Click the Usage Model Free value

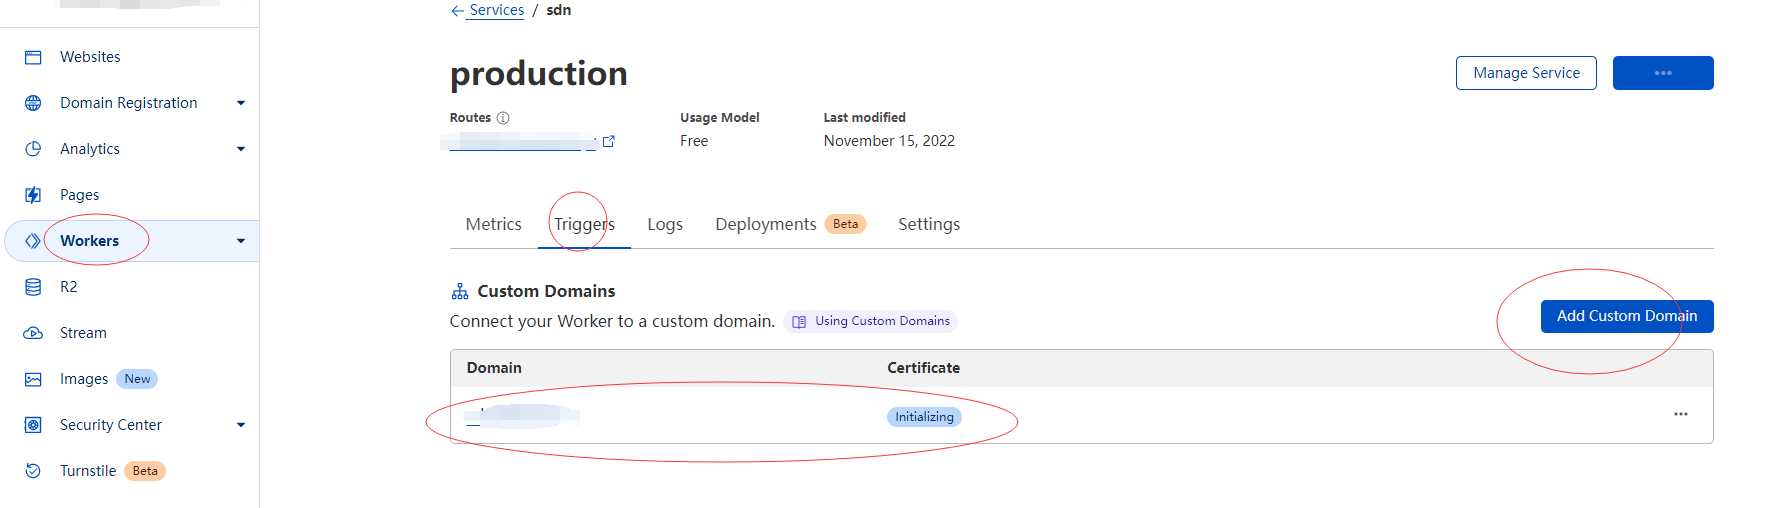point(694,141)
